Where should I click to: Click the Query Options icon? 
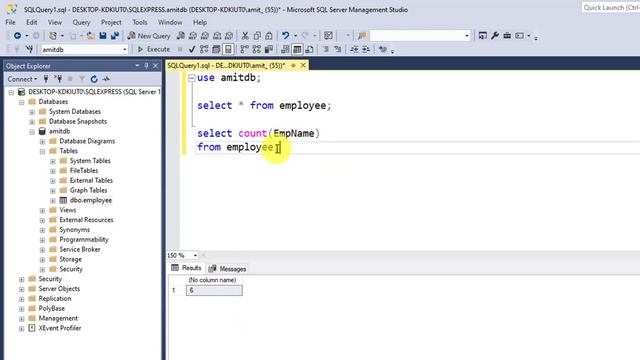tap(216, 49)
